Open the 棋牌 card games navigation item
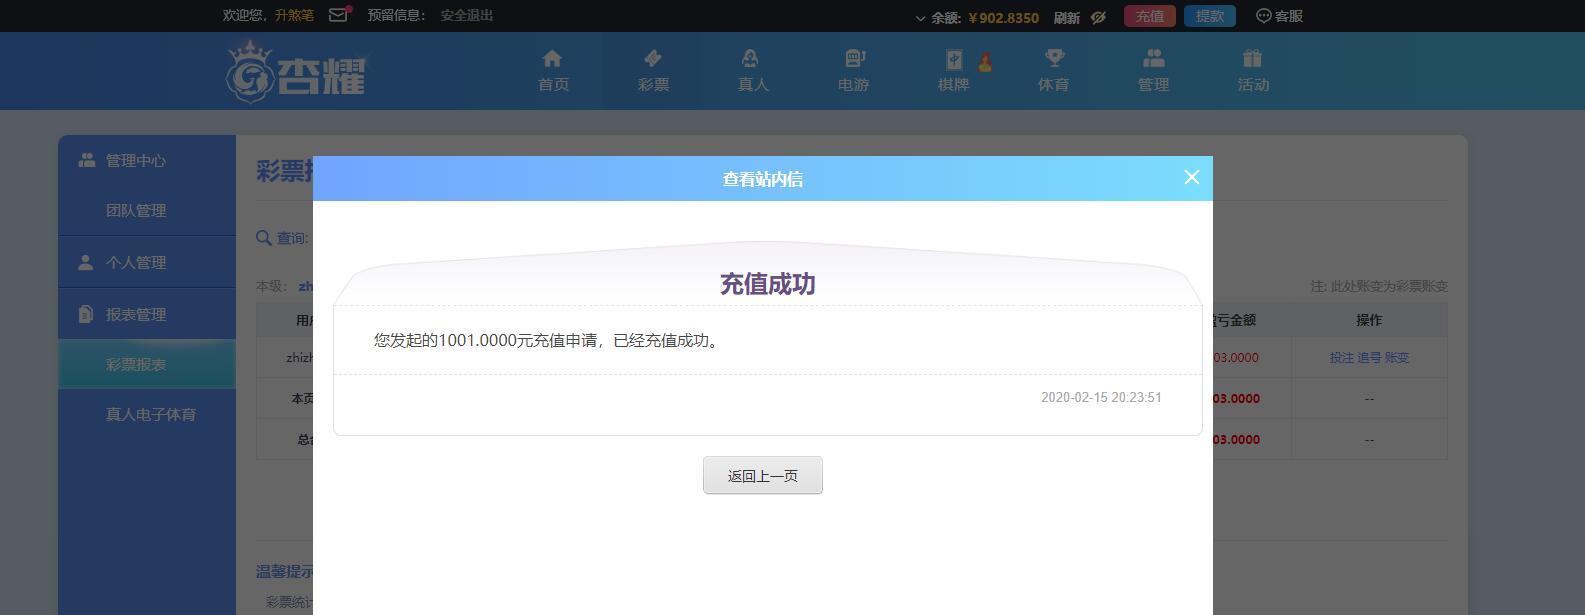Image resolution: width=1585 pixels, height=615 pixels. [953, 71]
